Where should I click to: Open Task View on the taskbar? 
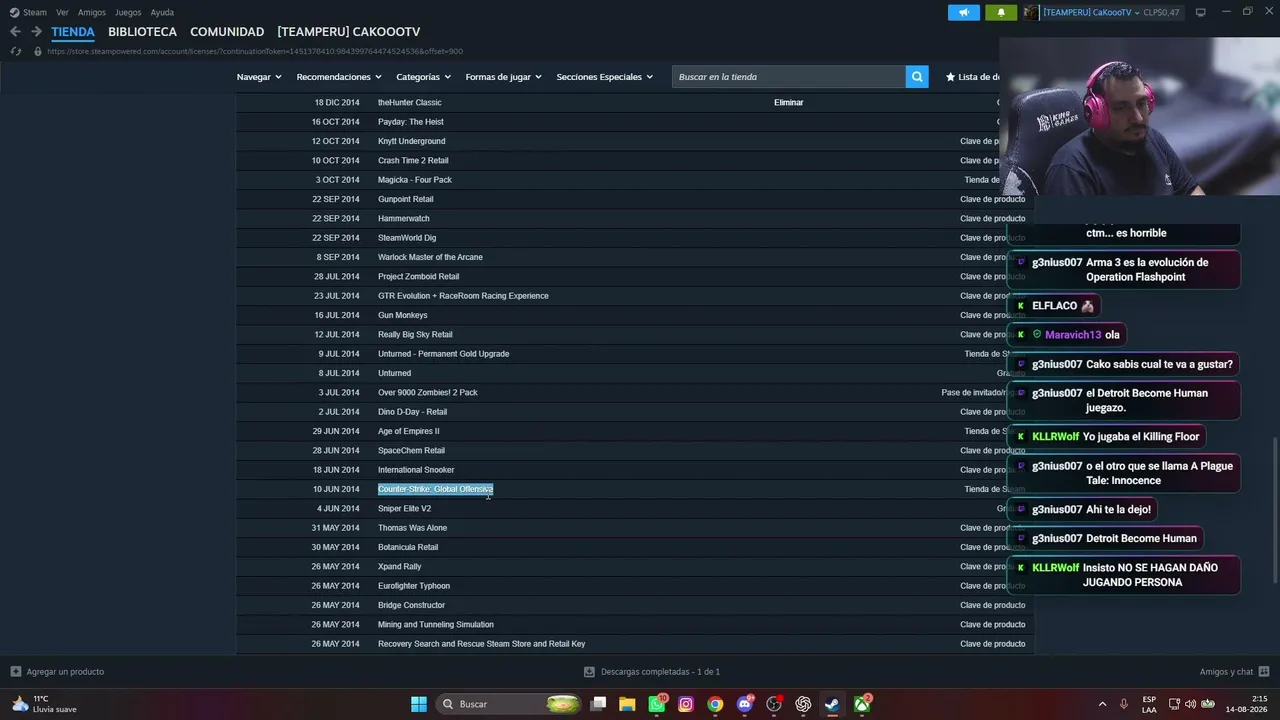[x=598, y=704]
